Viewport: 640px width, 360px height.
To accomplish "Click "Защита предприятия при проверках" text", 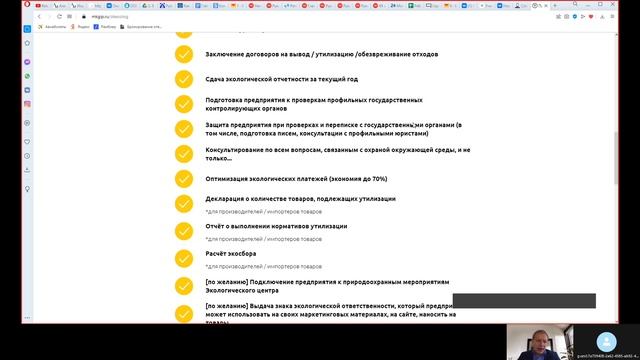I will 333,129.
